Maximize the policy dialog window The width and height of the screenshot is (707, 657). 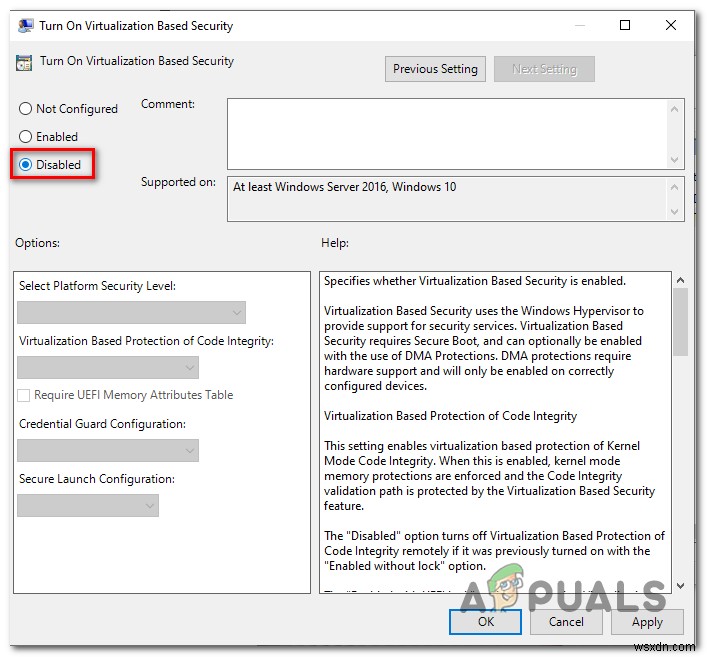tap(625, 25)
